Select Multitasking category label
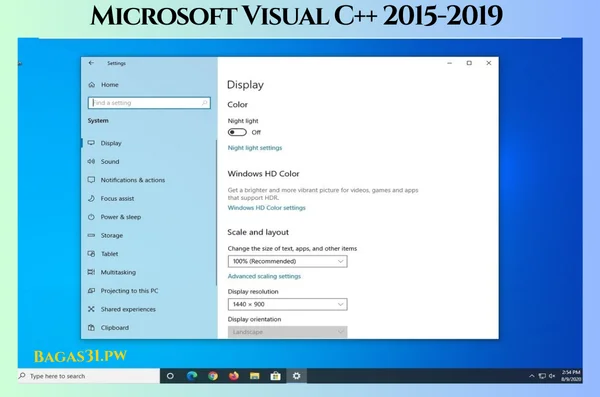Image resolution: width=600 pixels, height=397 pixels. click(x=118, y=272)
